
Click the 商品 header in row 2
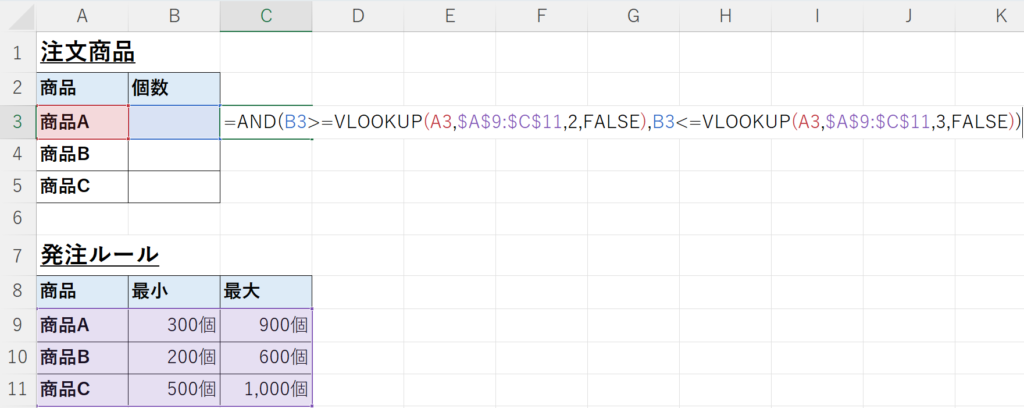(x=82, y=88)
